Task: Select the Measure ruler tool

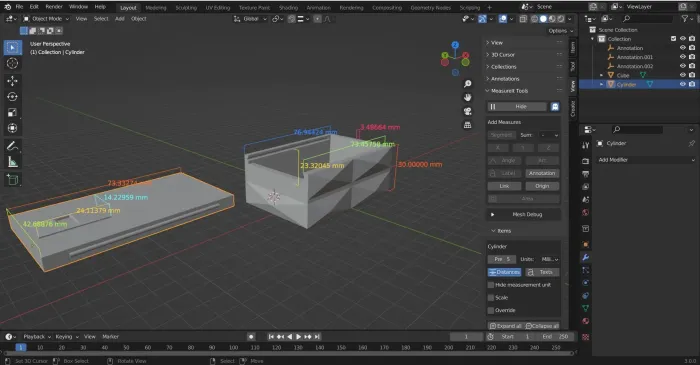Action: click(x=12, y=162)
